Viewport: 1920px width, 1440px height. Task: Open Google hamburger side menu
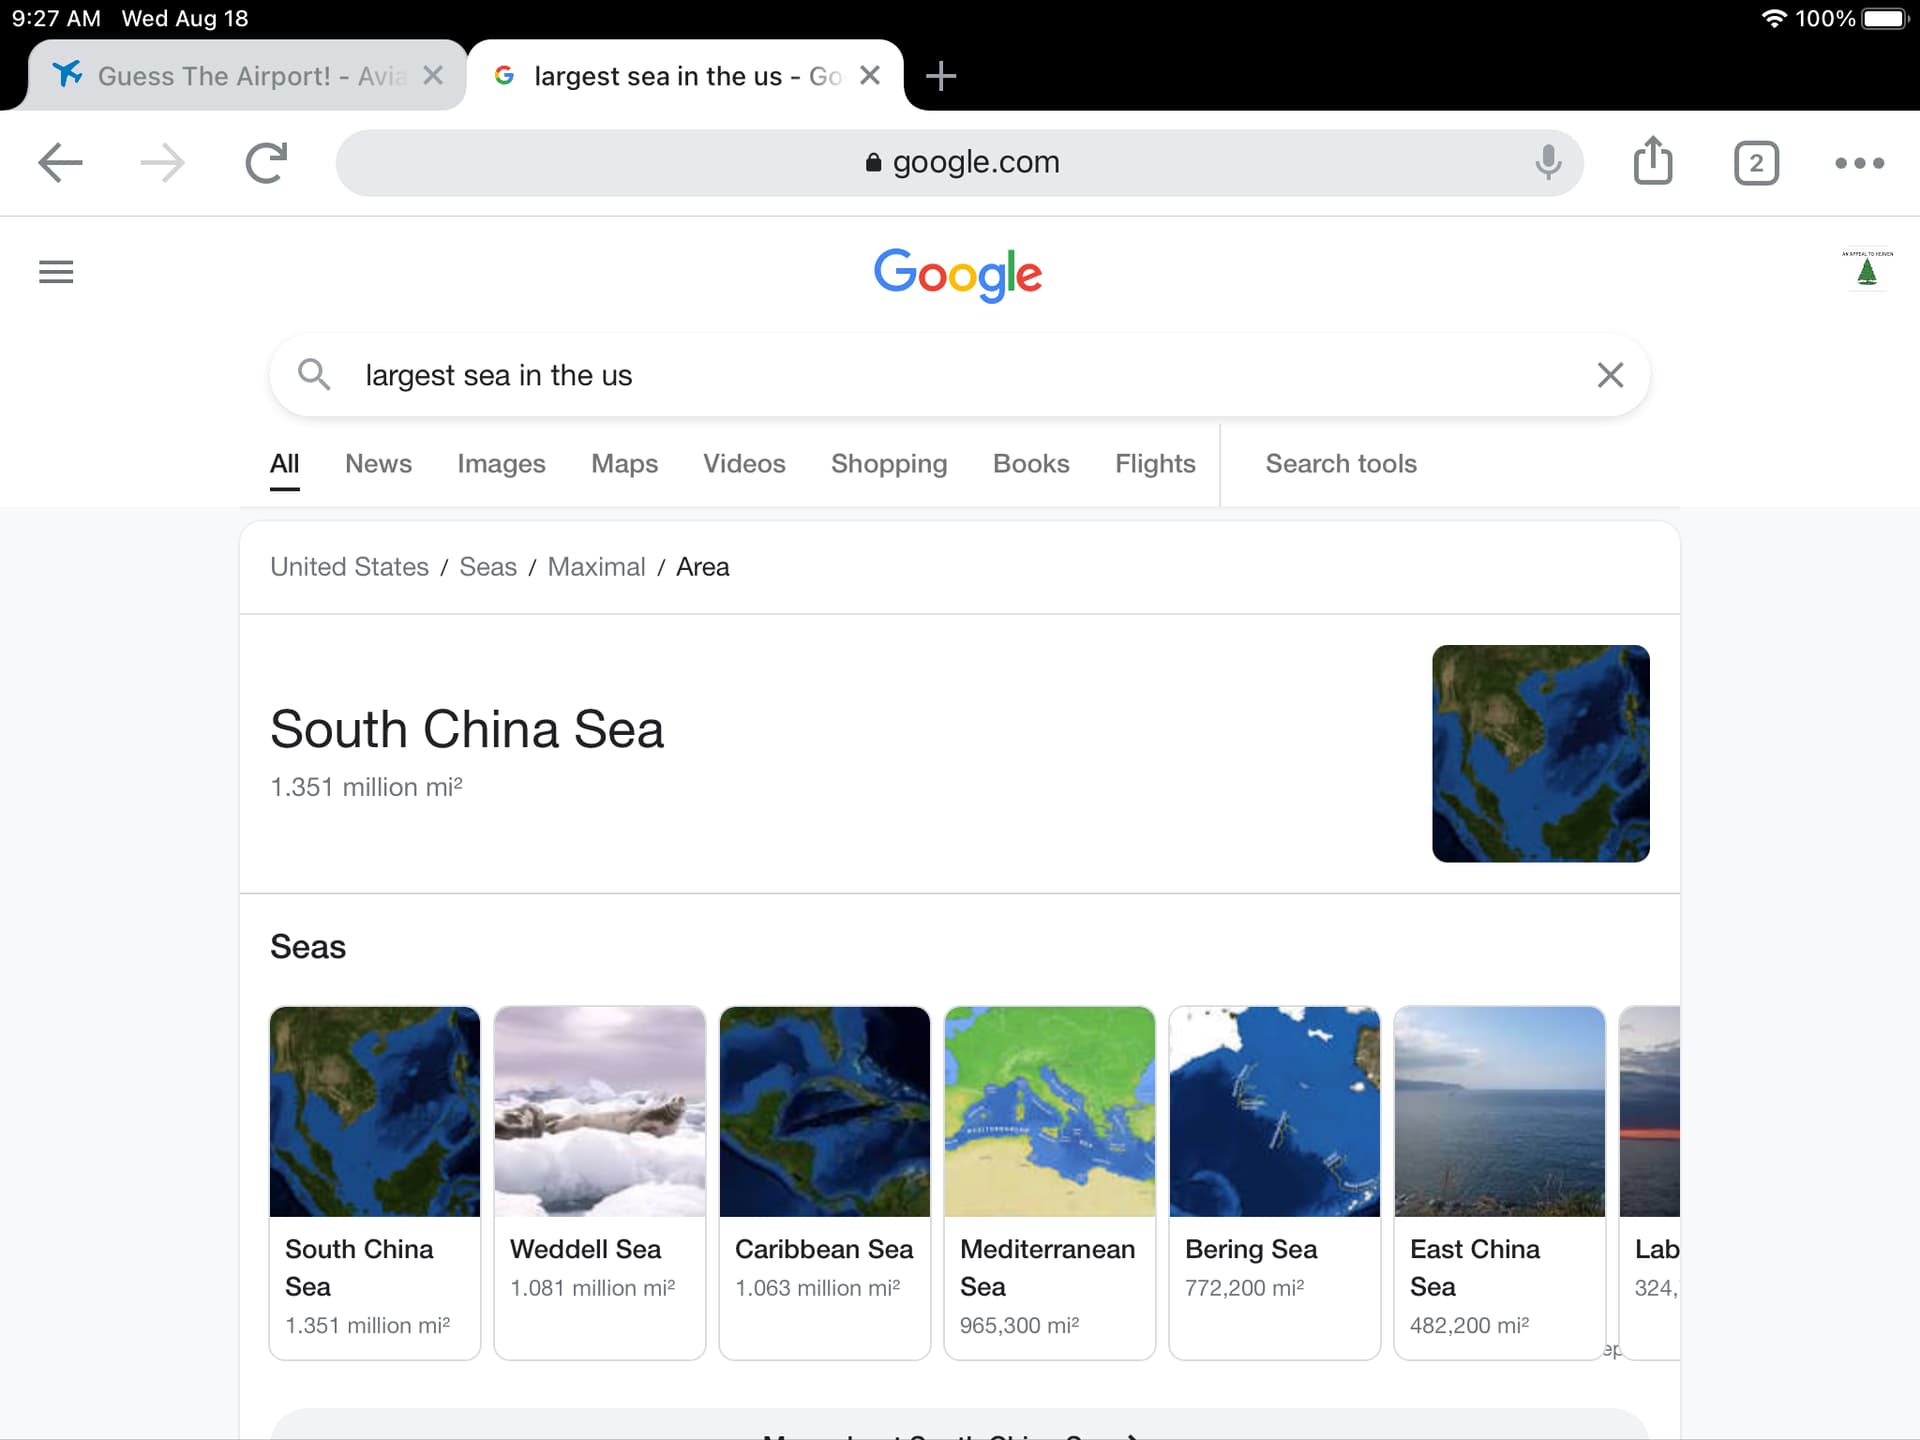coord(56,272)
